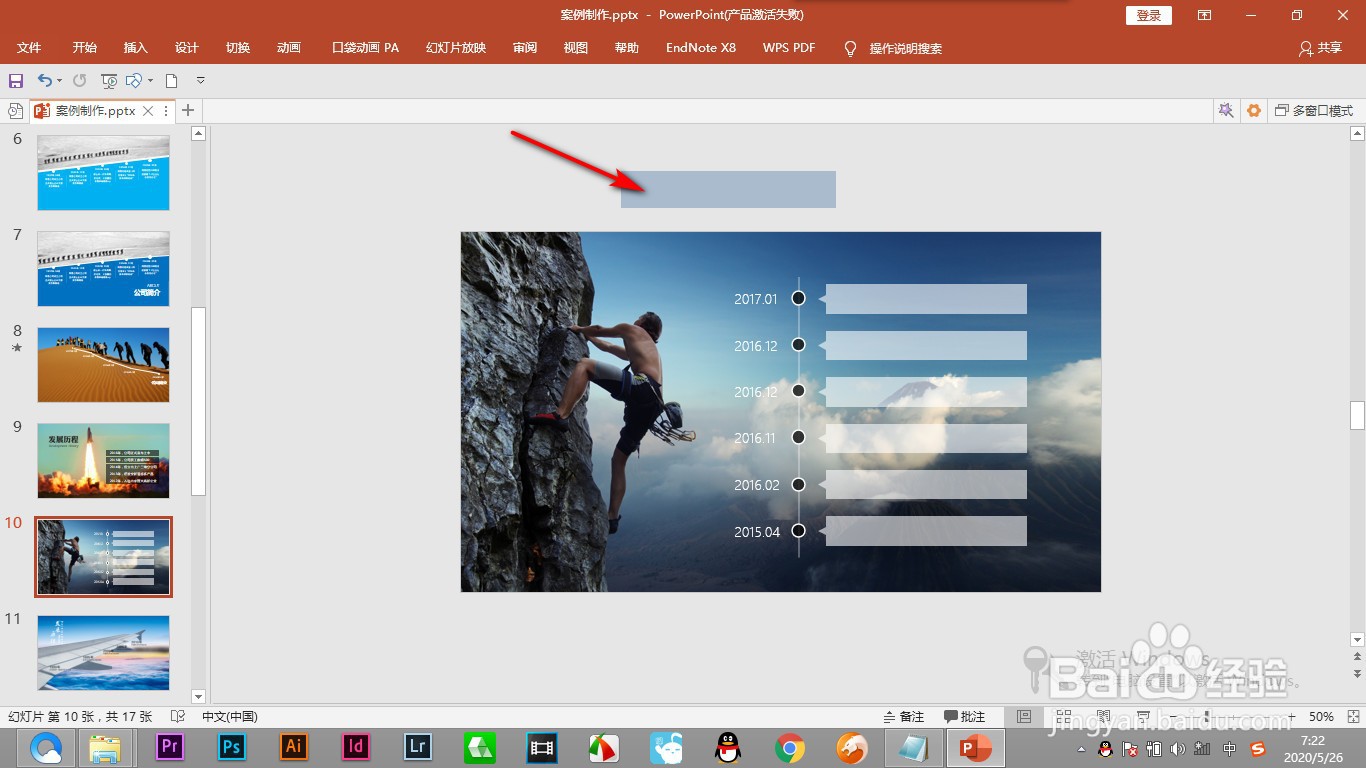Viewport: 1366px width, 768px height.
Task: Expand the Shapes dropdown arrow
Action: pyautogui.click(x=151, y=80)
